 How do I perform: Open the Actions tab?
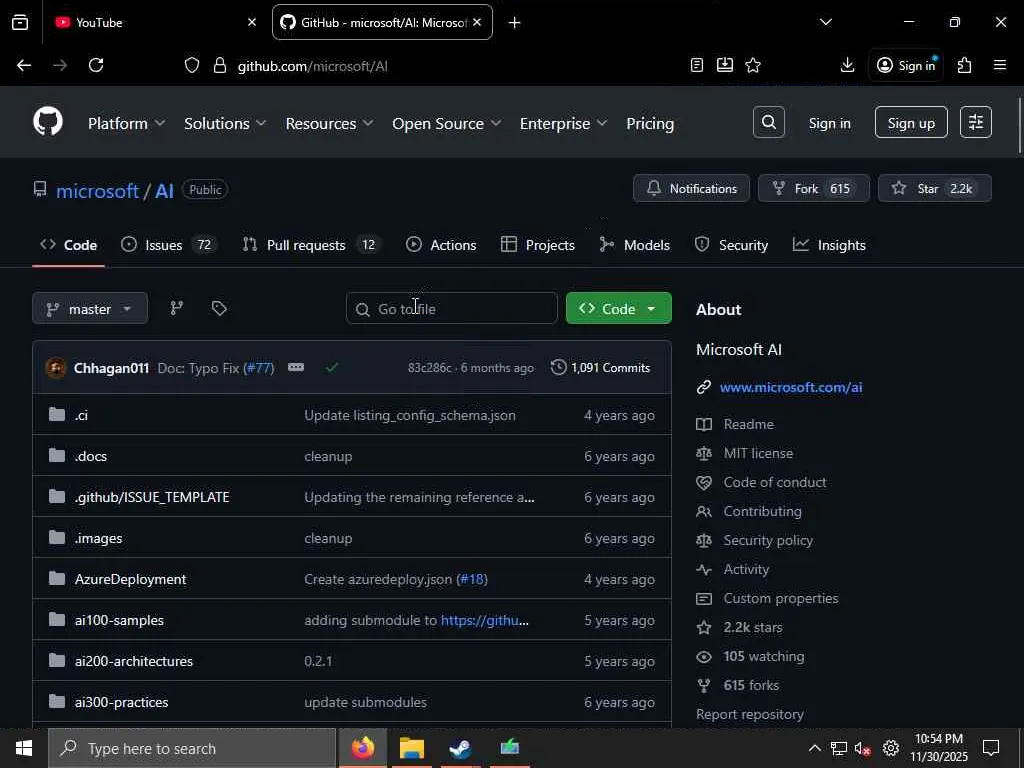click(441, 245)
